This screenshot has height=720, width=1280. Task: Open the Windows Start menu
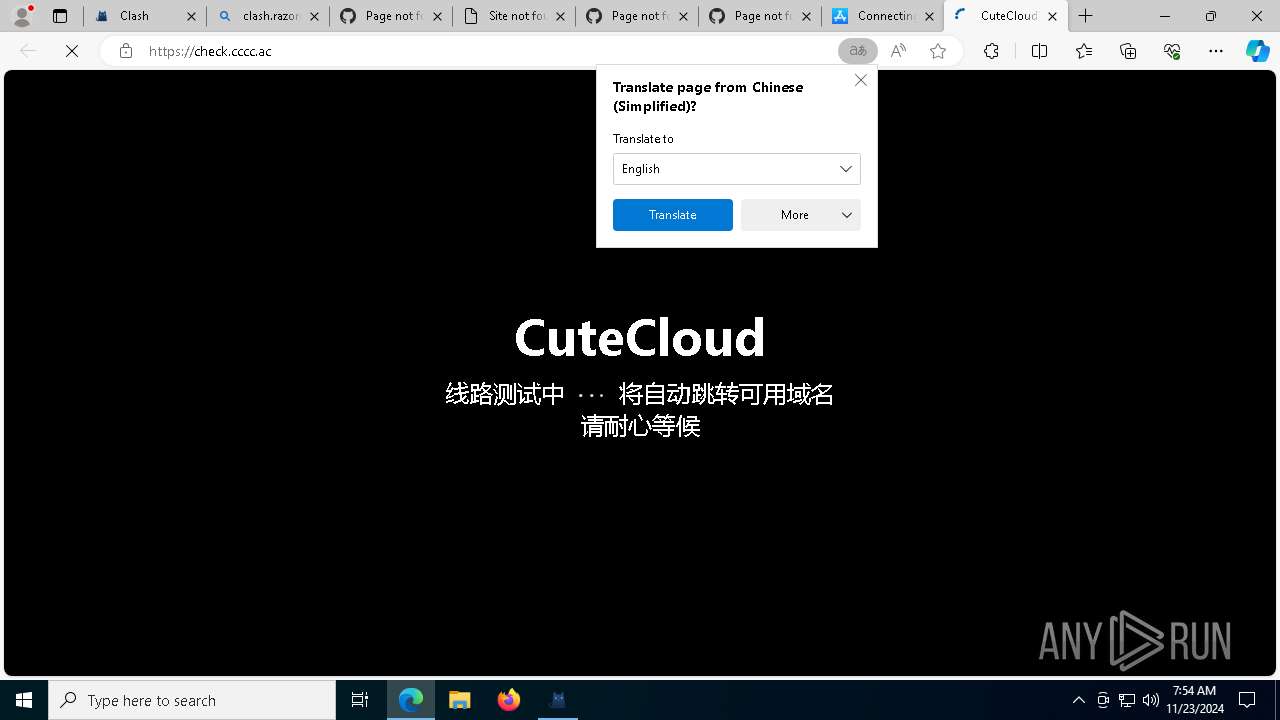pos(24,700)
